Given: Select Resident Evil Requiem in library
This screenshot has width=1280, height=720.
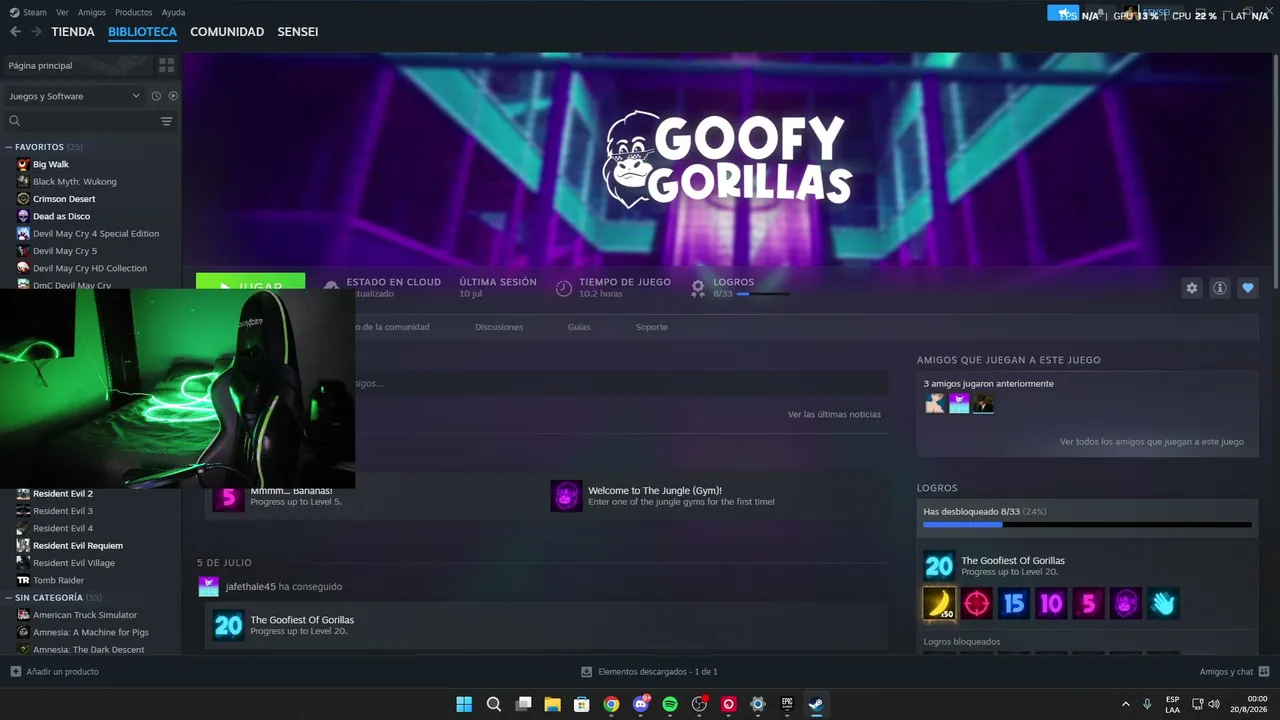Looking at the screenshot, I should coord(77,546).
